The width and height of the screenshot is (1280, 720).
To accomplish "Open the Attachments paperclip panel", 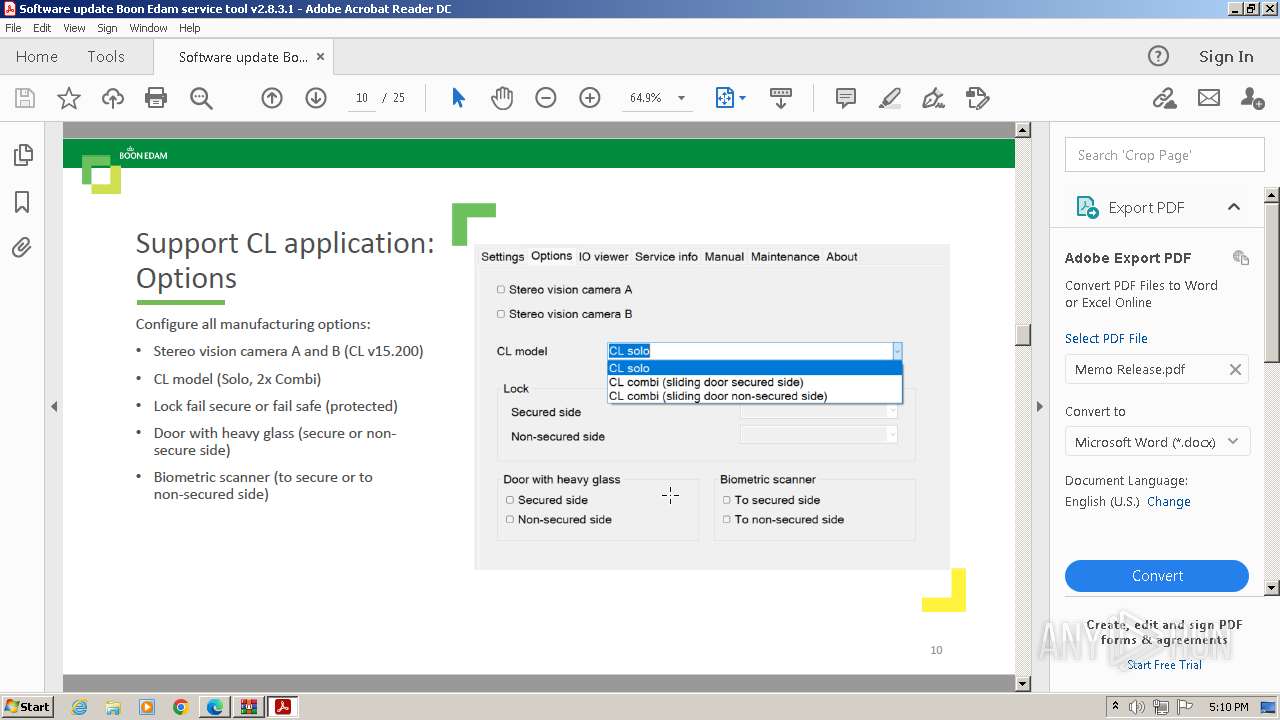I will (22, 248).
